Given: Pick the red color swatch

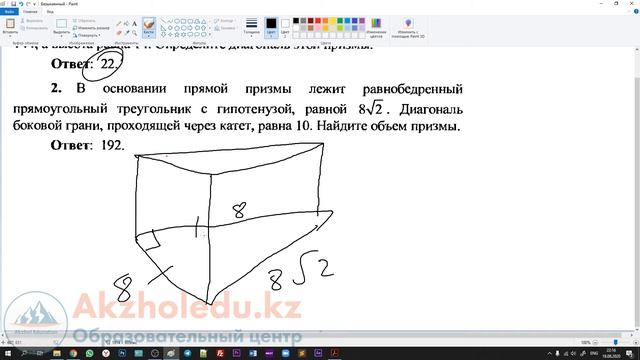Looking at the screenshot, I should (x=318, y=21).
